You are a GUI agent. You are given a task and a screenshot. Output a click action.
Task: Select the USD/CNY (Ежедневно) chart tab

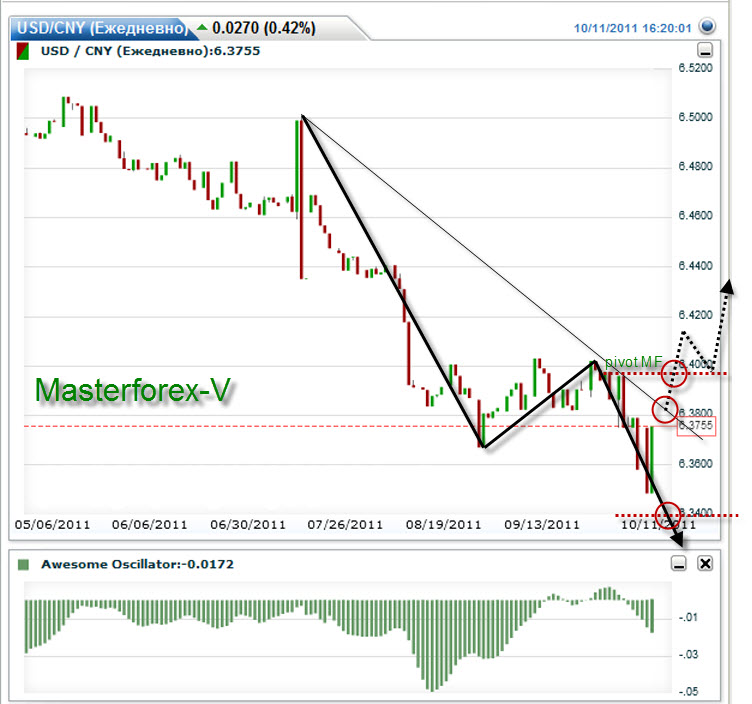[x=102, y=28]
